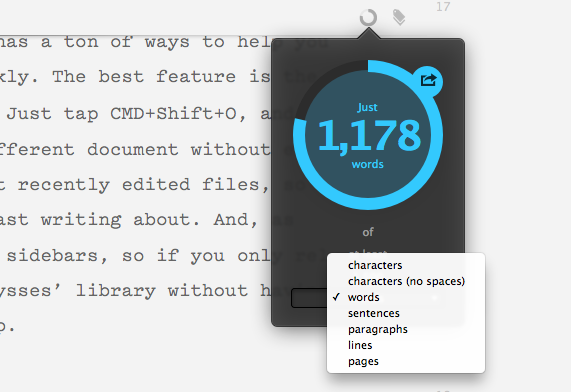Click the goal number input field
The width and height of the screenshot is (571, 392).
tap(309, 298)
